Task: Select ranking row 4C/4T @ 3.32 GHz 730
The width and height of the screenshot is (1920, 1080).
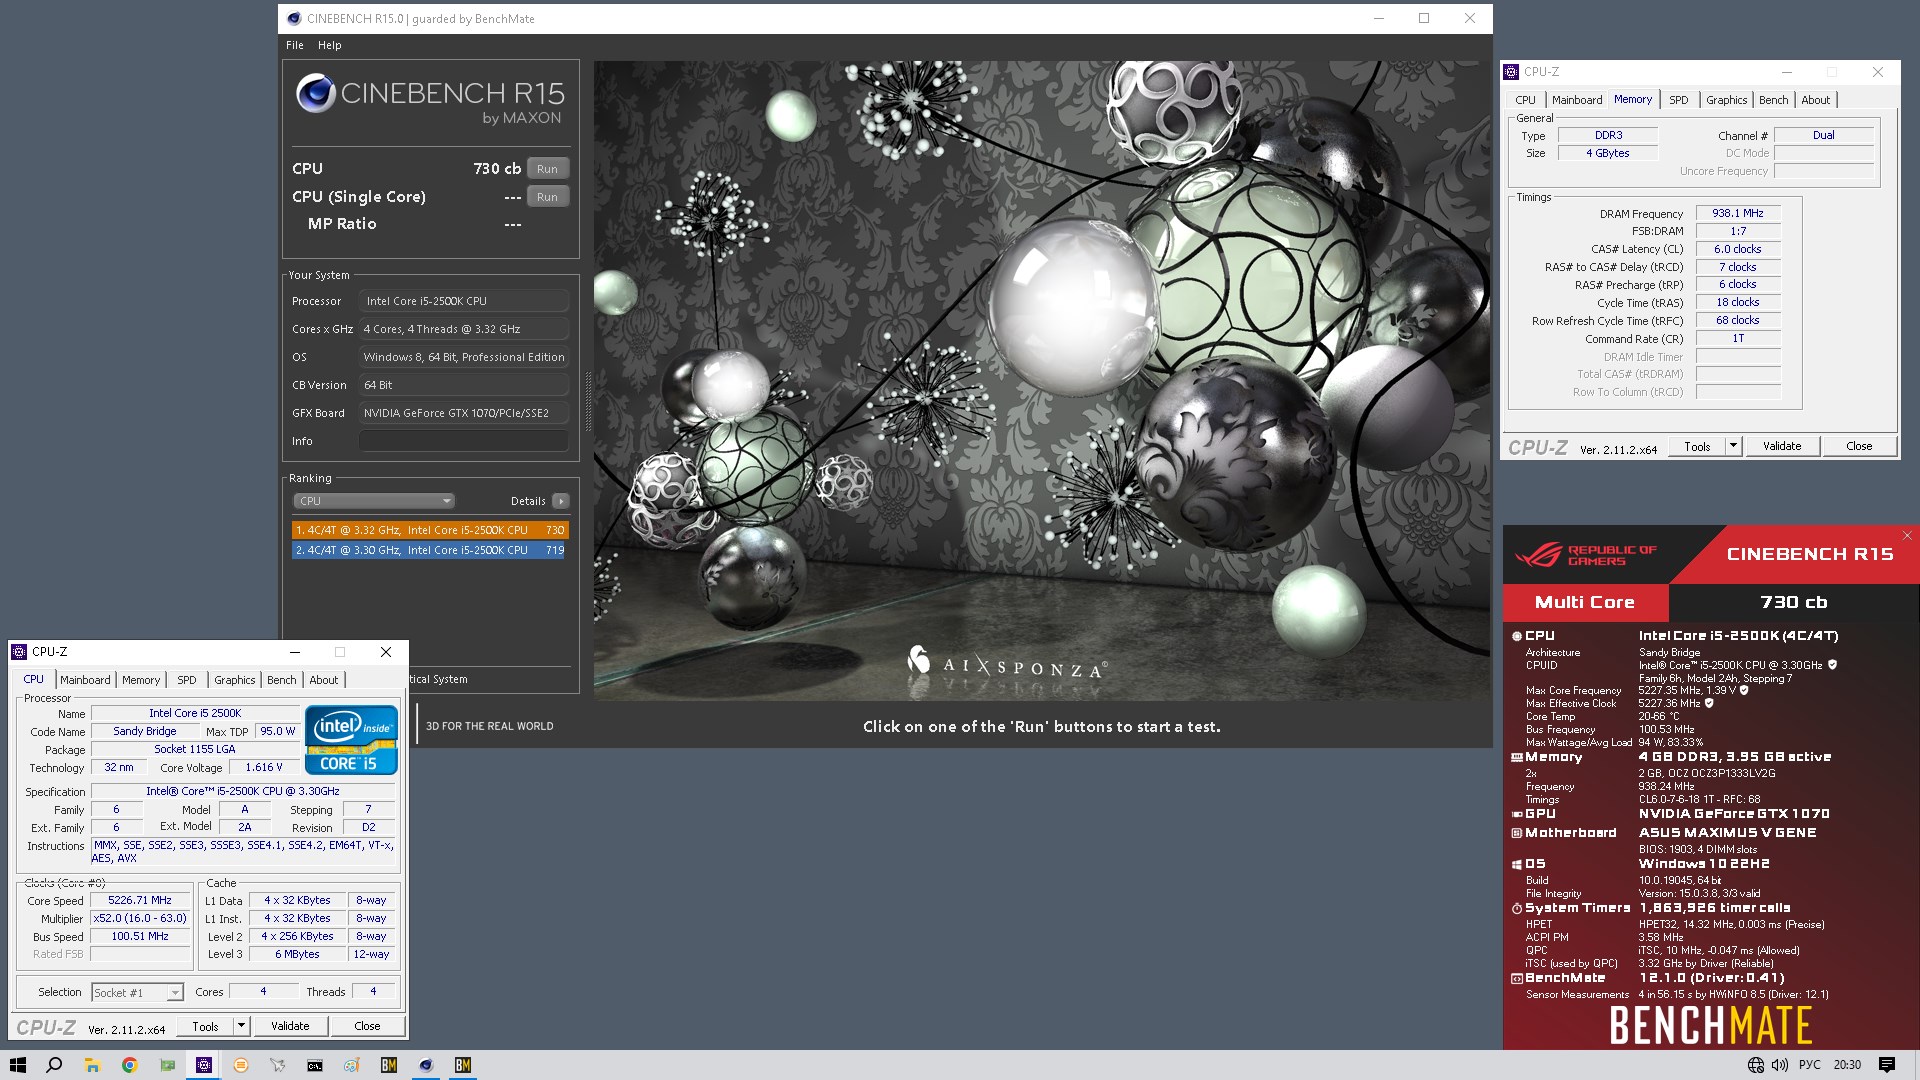Action: (x=430, y=530)
